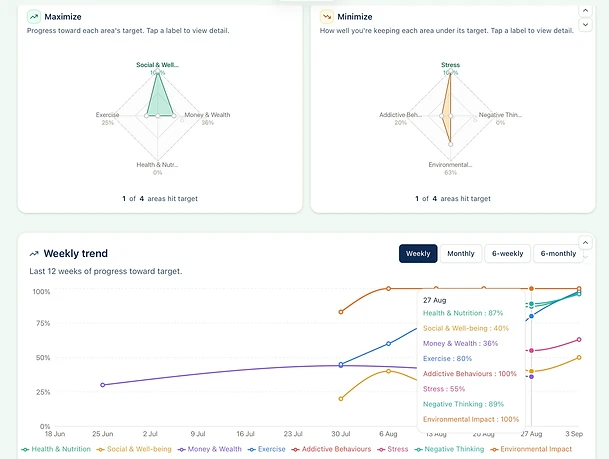Click the '3 Sep' x-axis date label
The image size is (609, 459).
574,434
